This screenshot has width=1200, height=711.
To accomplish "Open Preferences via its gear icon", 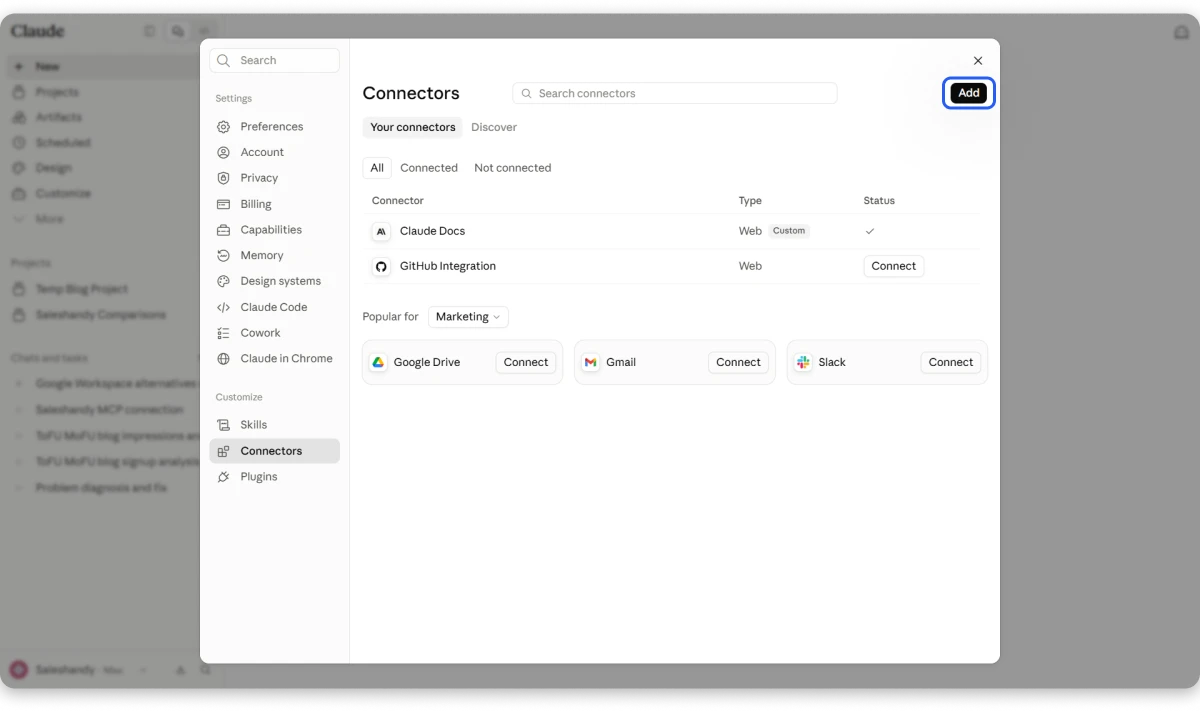I will point(223,127).
